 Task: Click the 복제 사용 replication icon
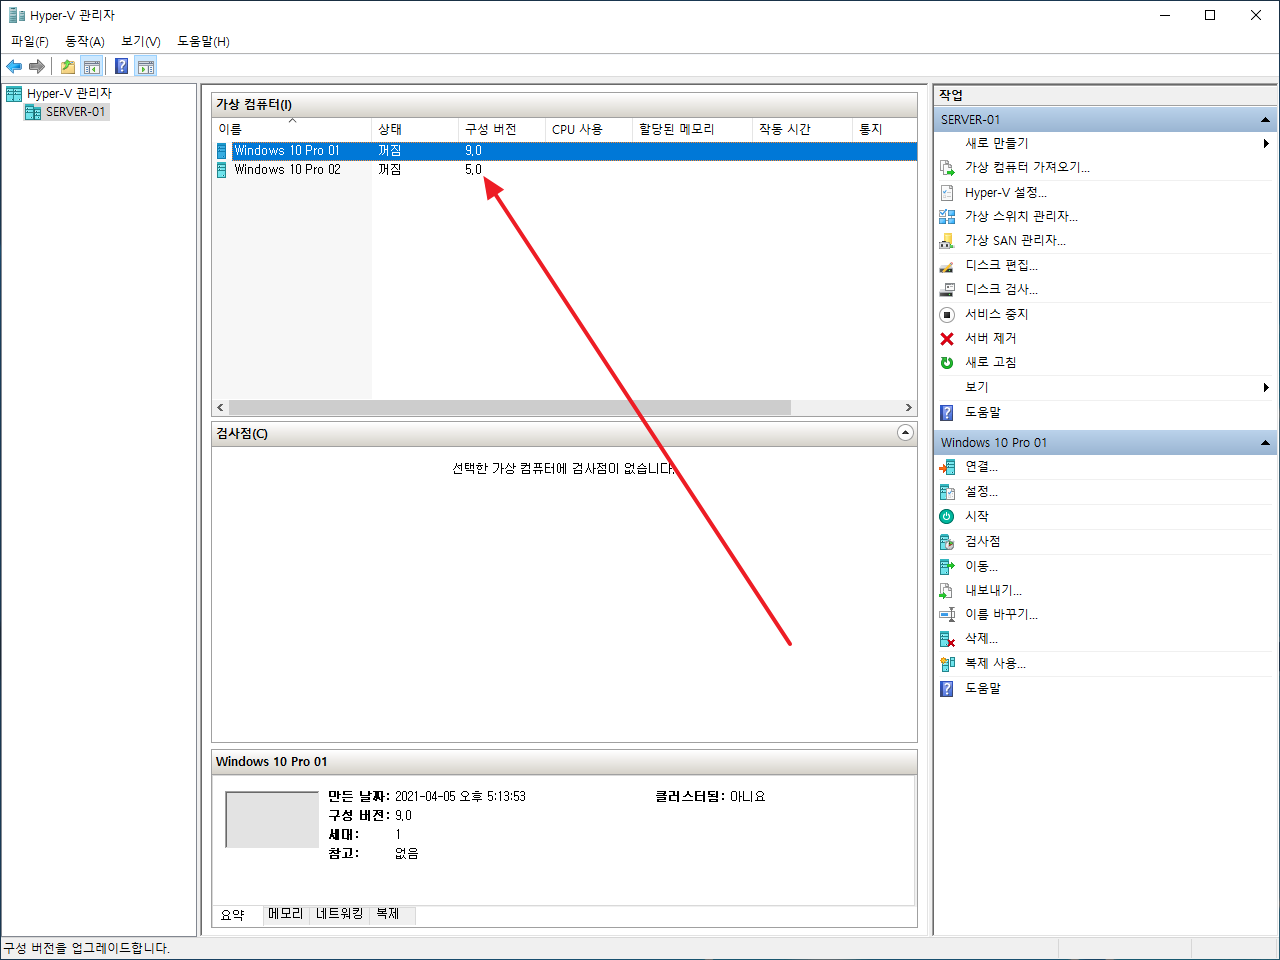coord(947,663)
